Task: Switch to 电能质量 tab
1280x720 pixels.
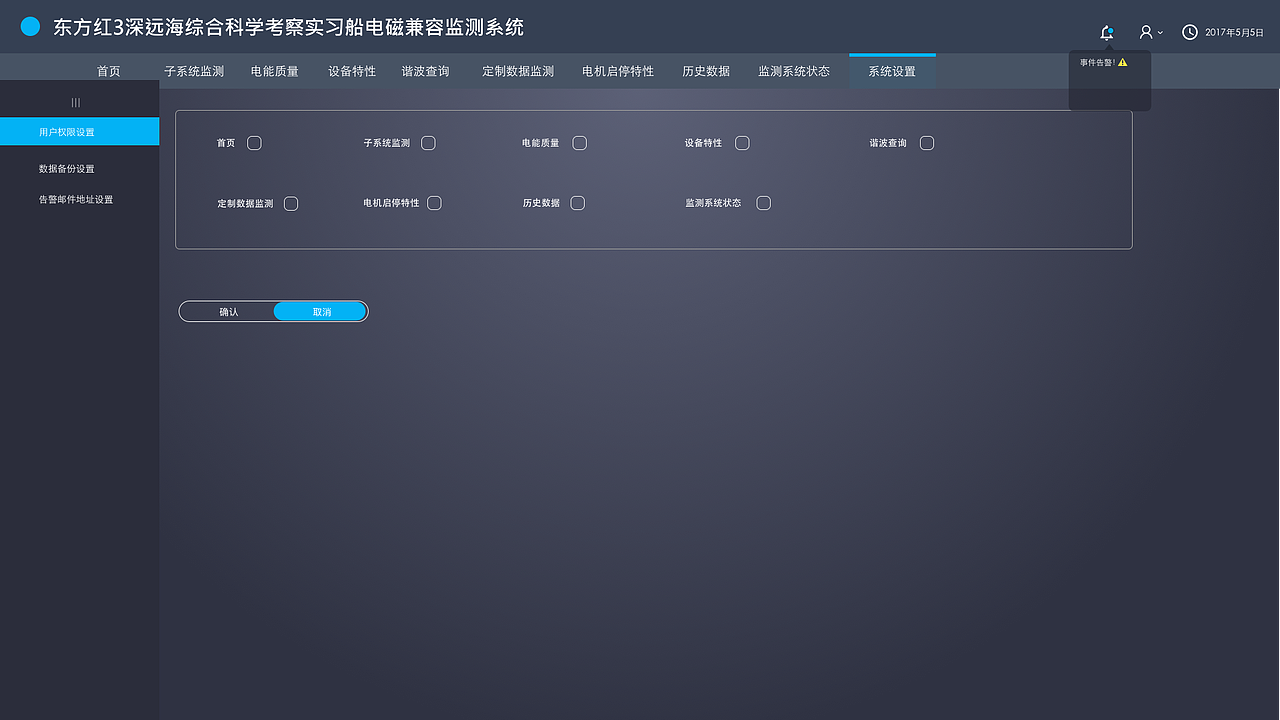Action: pos(275,72)
